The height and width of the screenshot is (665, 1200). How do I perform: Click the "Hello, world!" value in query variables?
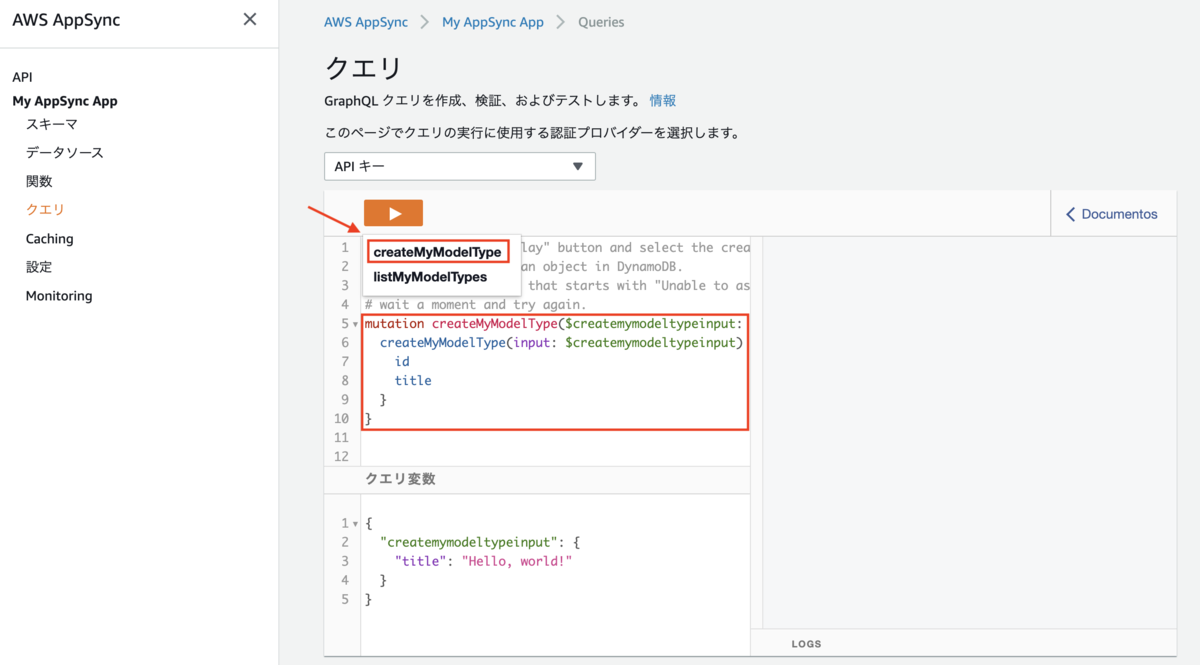click(x=515, y=561)
